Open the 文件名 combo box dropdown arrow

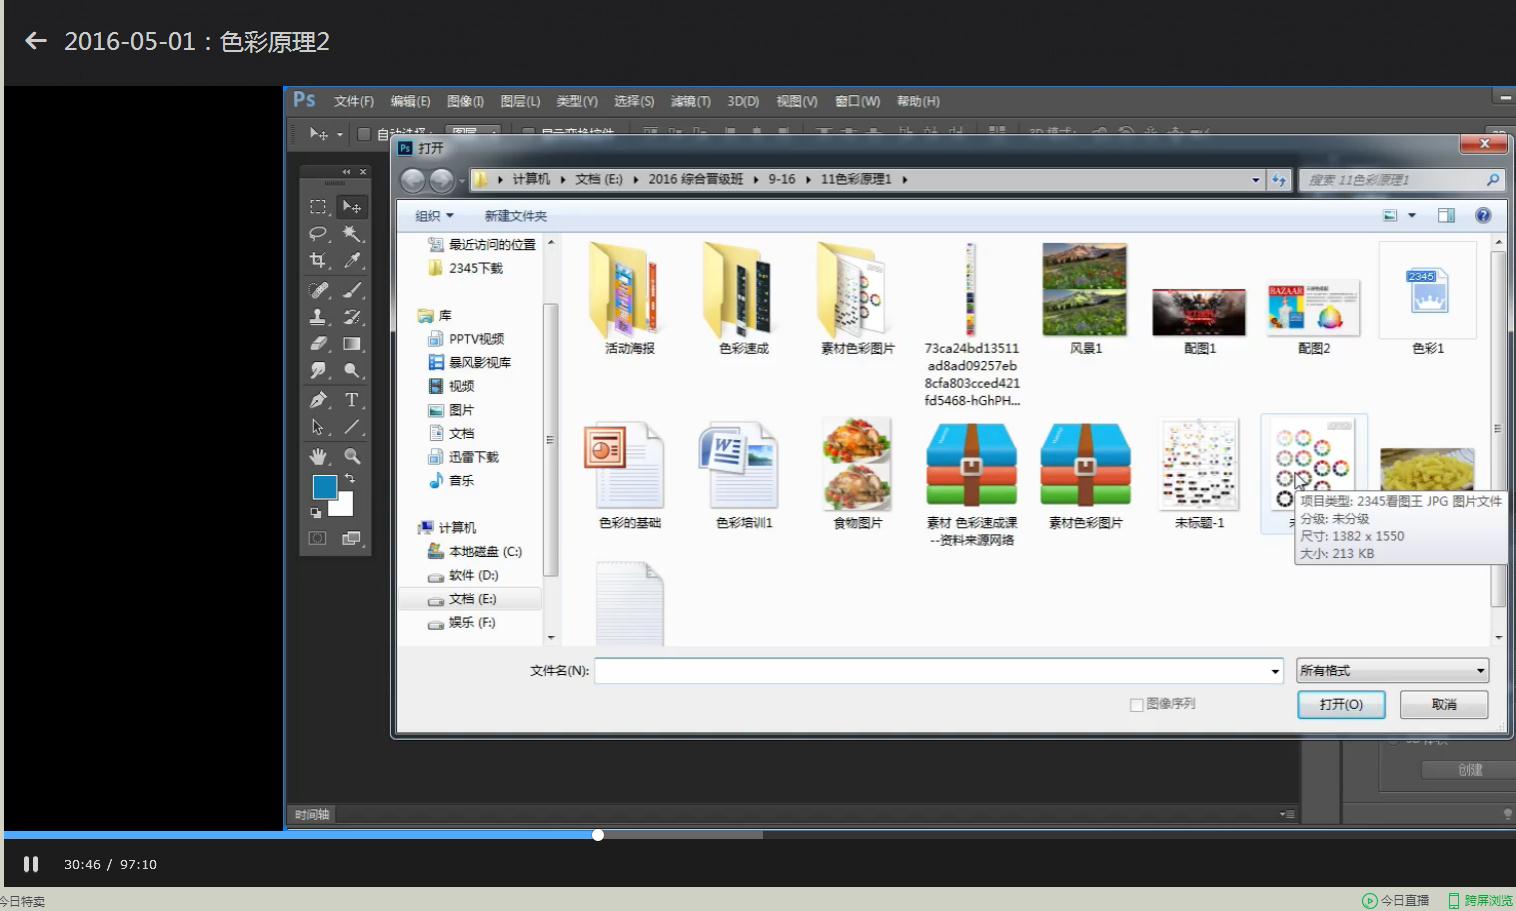pyautogui.click(x=1275, y=671)
